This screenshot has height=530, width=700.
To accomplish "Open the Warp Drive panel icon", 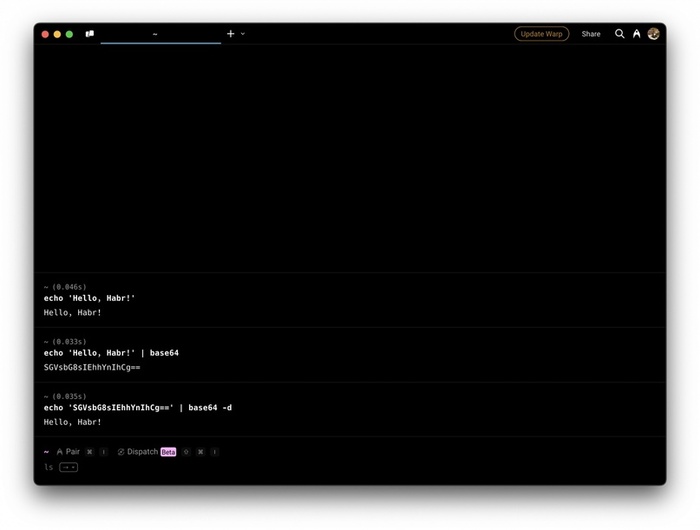I will (90, 34).
